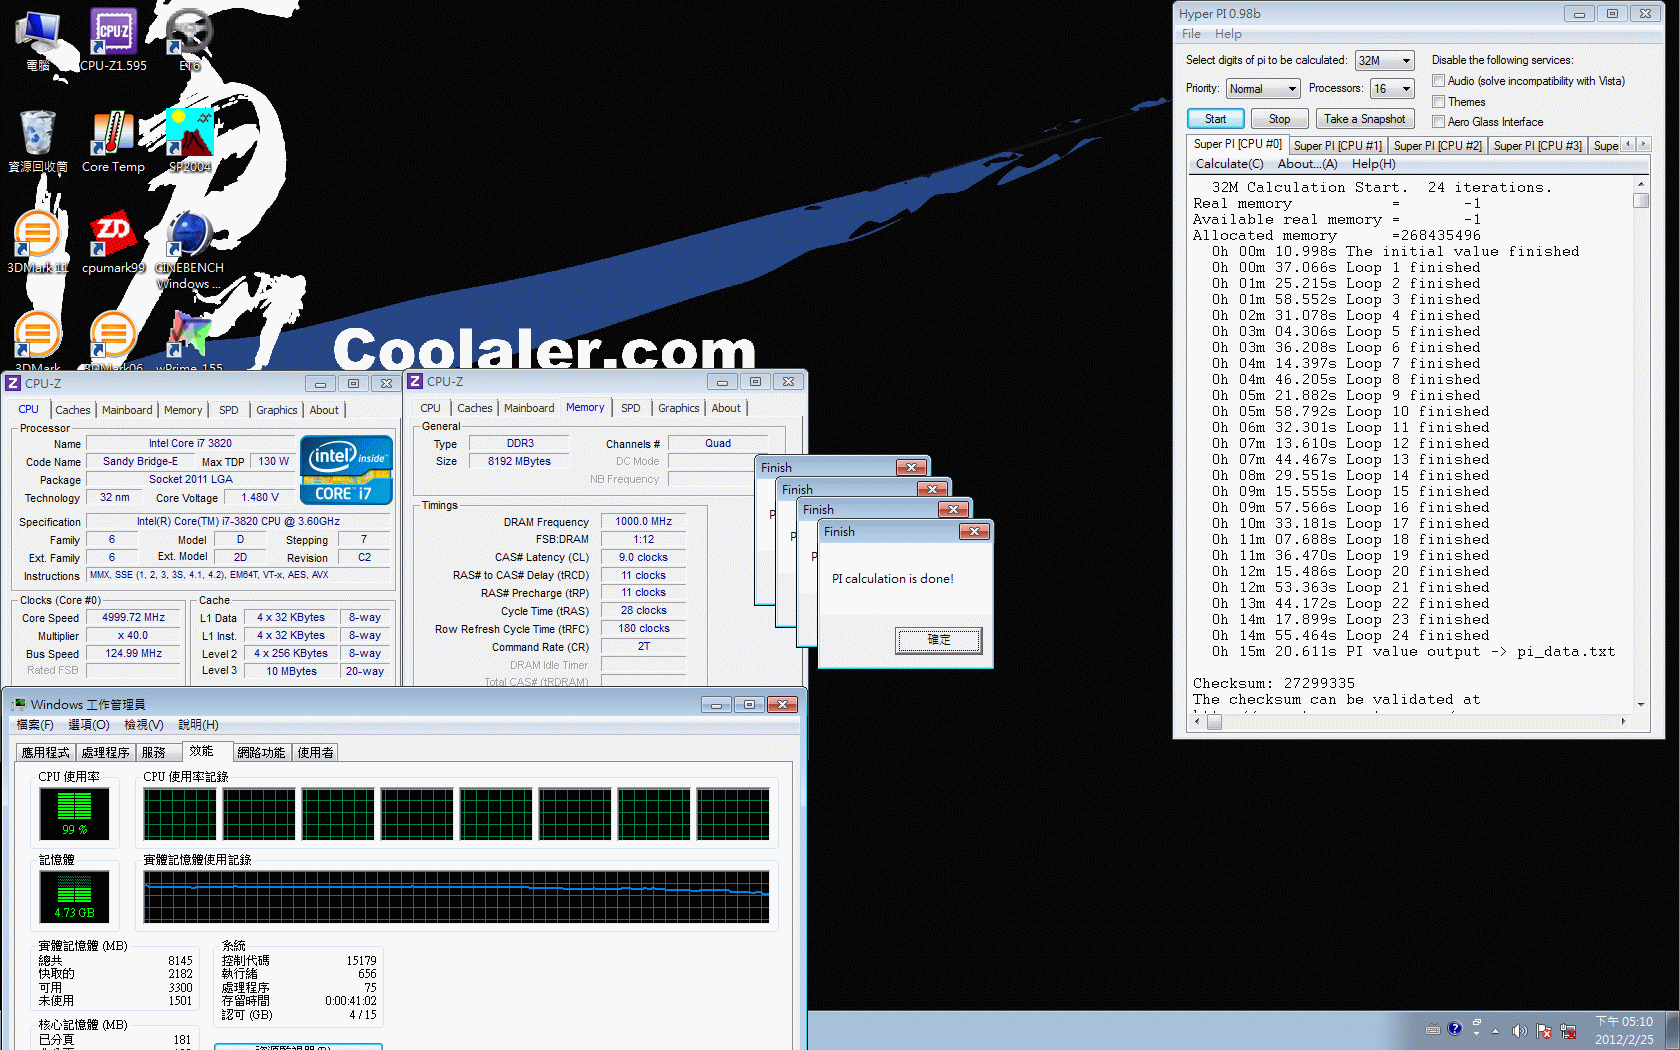Open the Help(H) menu in Super PI
This screenshot has width=1680, height=1050.
(x=1373, y=164)
